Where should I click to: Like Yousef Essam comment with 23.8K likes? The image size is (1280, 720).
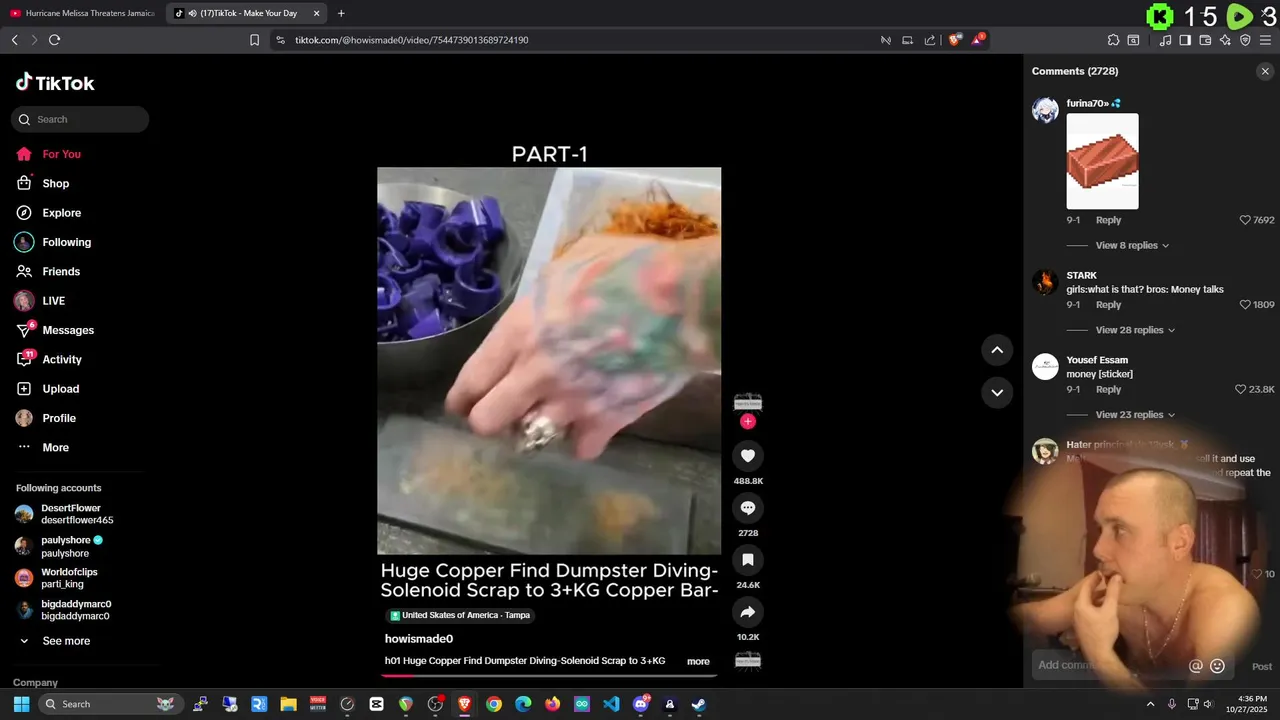coord(1241,390)
